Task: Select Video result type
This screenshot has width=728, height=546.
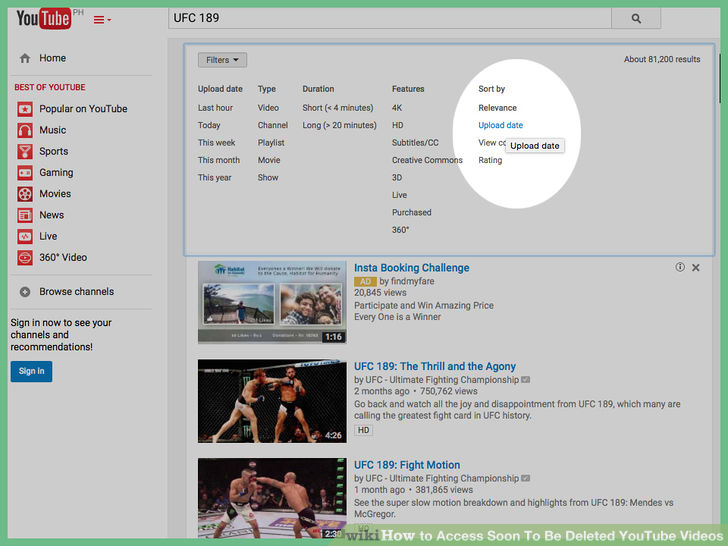Action: pos(268,108)
